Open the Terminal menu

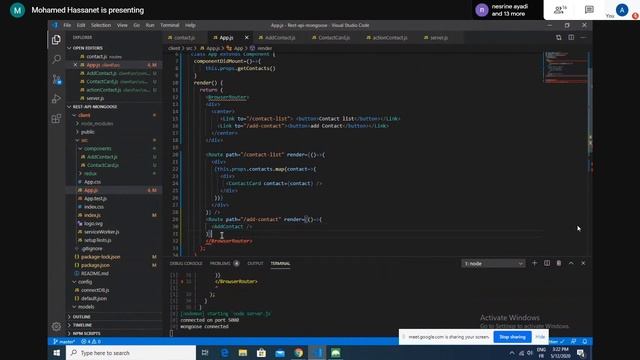[169, 25]
